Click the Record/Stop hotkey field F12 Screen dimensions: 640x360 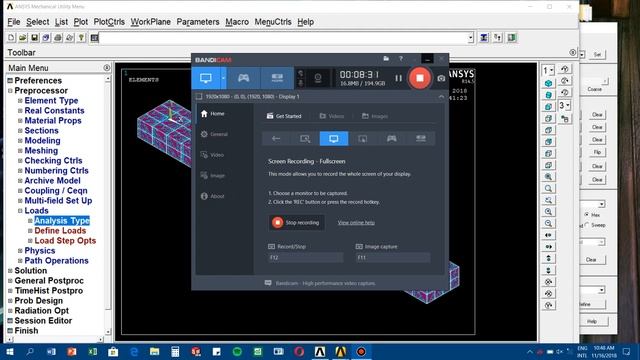(305, 258)
